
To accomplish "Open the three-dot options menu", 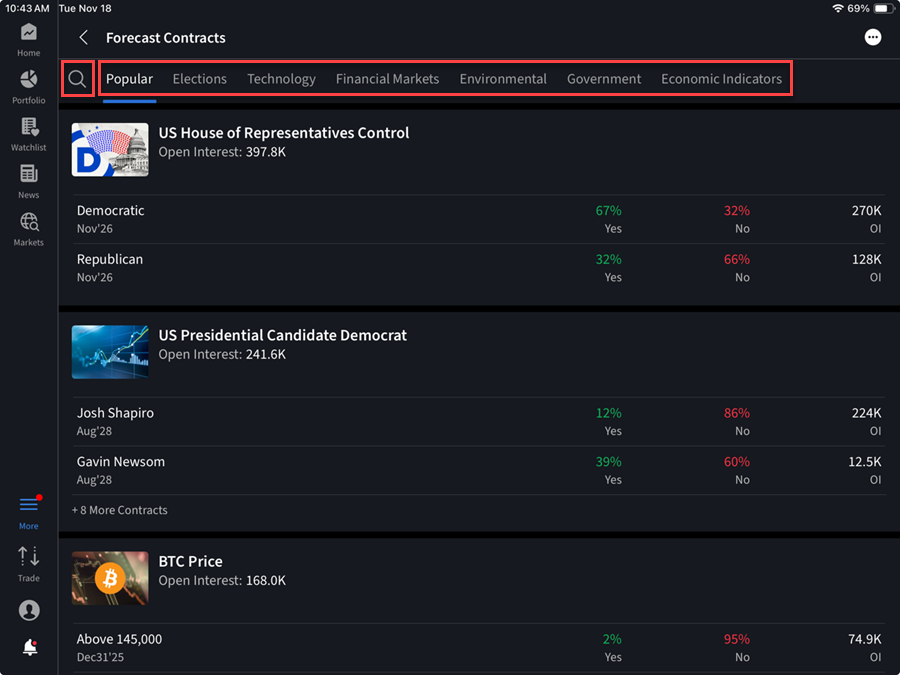I will (x=872, y=36).
